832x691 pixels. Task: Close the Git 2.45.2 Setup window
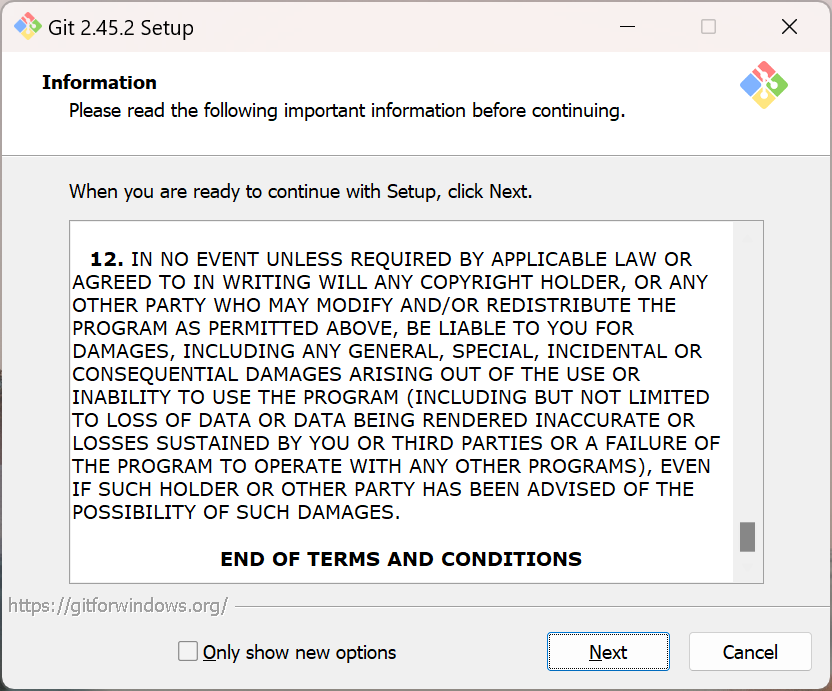point(789,27)
